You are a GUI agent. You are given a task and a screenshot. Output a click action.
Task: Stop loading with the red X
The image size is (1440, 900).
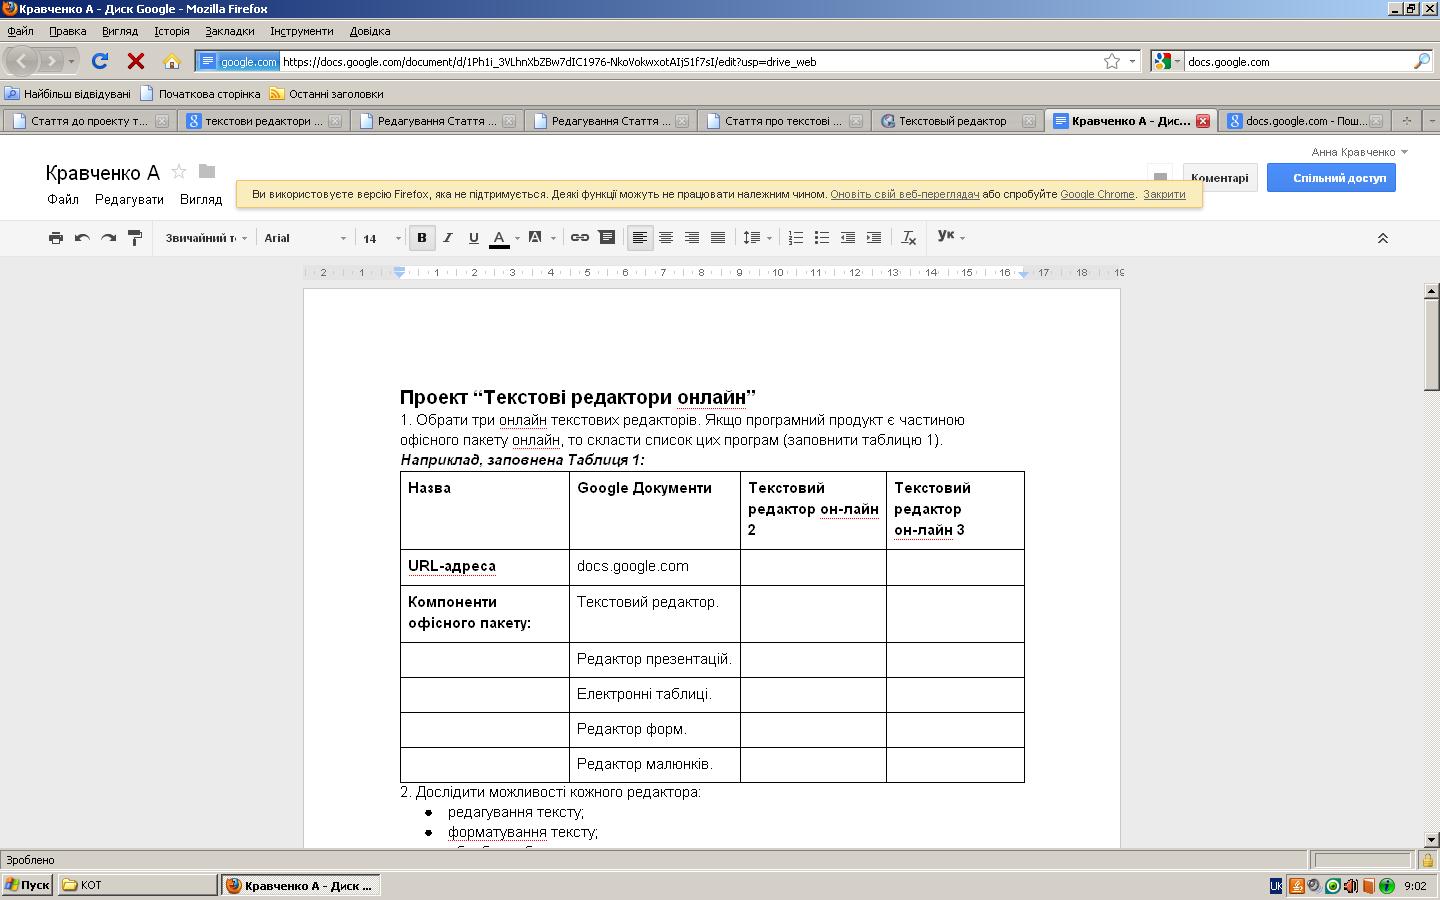pos(136,61)
